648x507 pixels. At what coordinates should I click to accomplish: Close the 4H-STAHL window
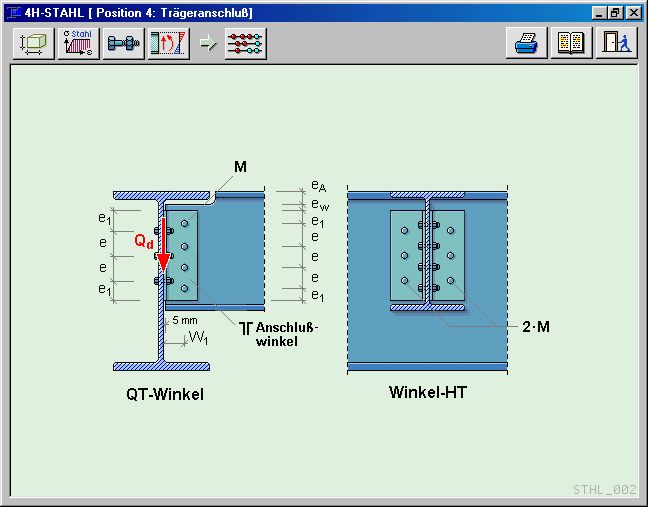pyautogui.click(x=633, y=13)
